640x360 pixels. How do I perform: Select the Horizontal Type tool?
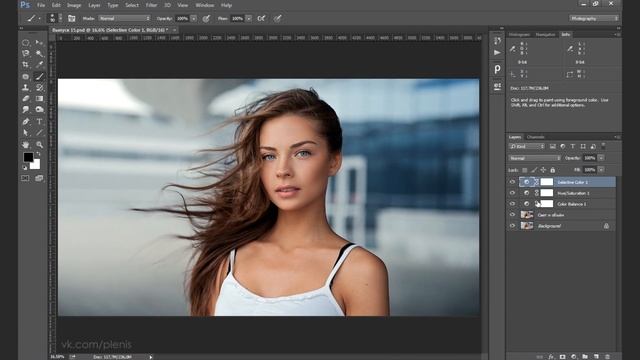coord(39,121)
